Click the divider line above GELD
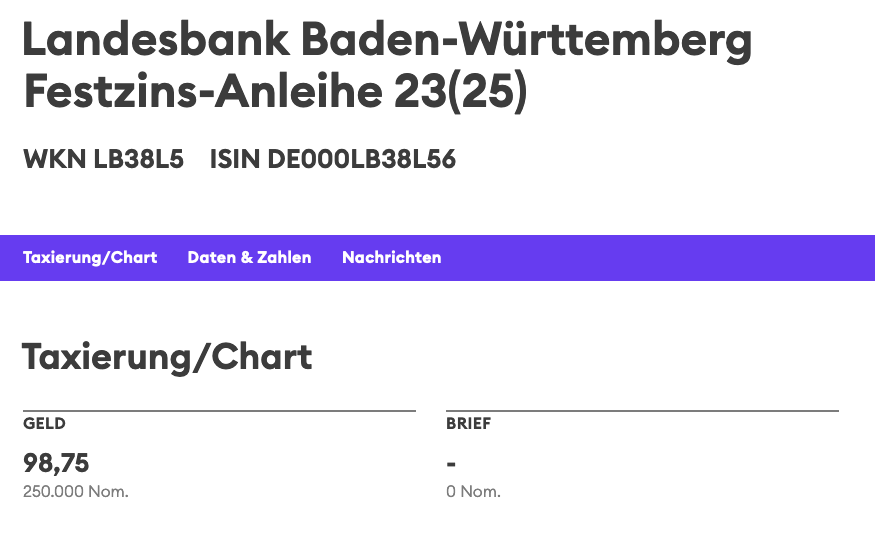Screen dimensions: 875x537 (218, 411)
